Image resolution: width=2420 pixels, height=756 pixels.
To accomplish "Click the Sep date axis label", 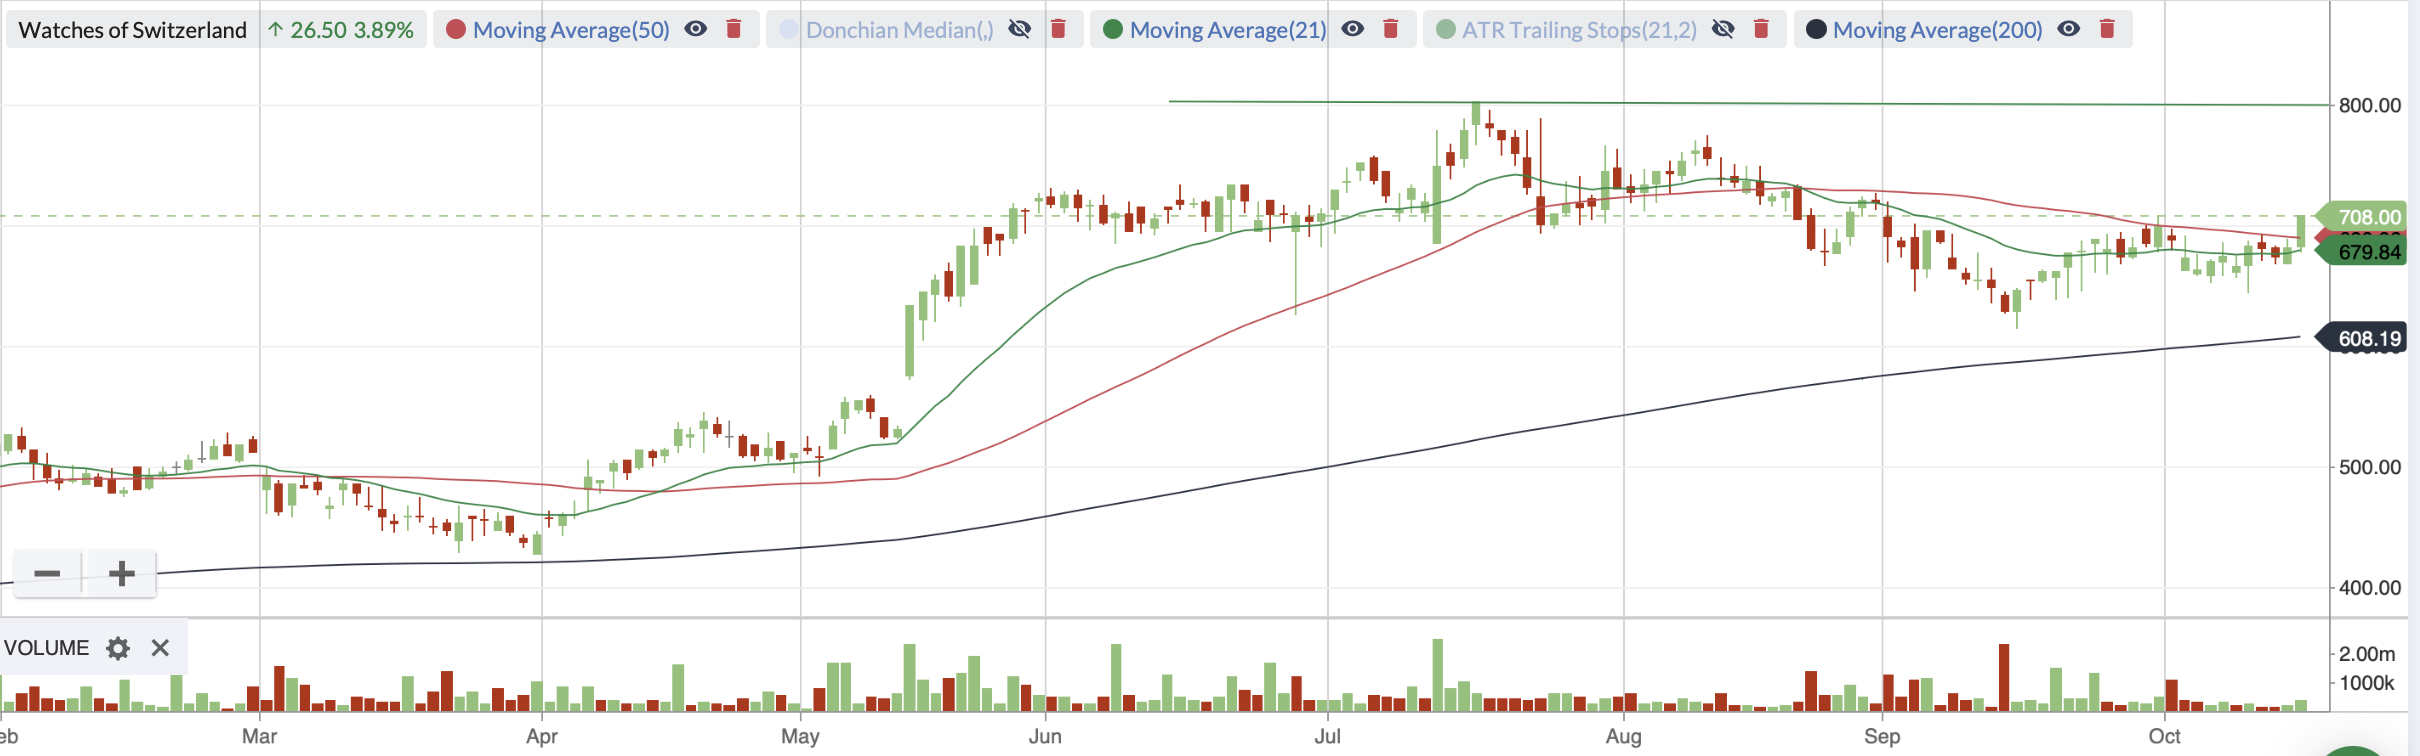I will (x=1882, y=736).
